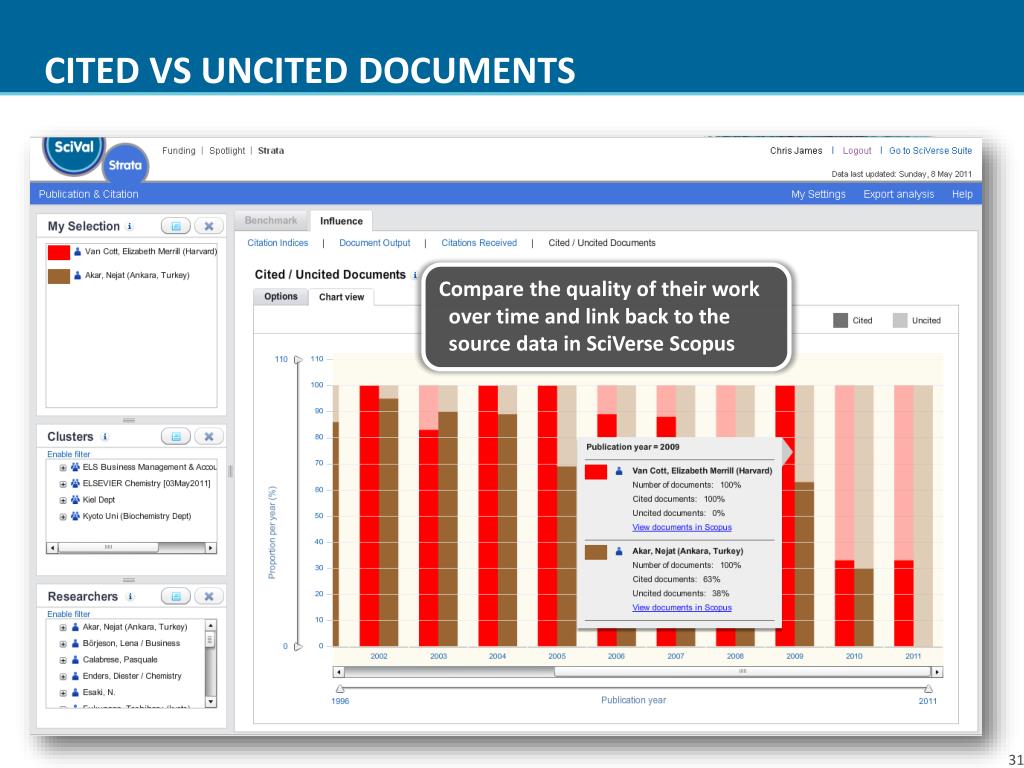Click person icon of Esaki, N.
This screenshot has height=768, width=1024.
click(x=75, y=692)
